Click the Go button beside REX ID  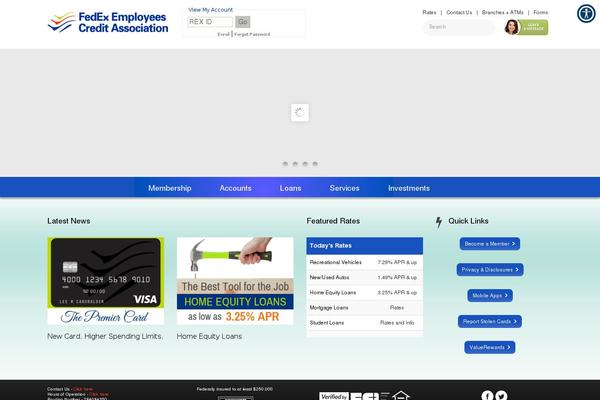[x=243, y=22]
